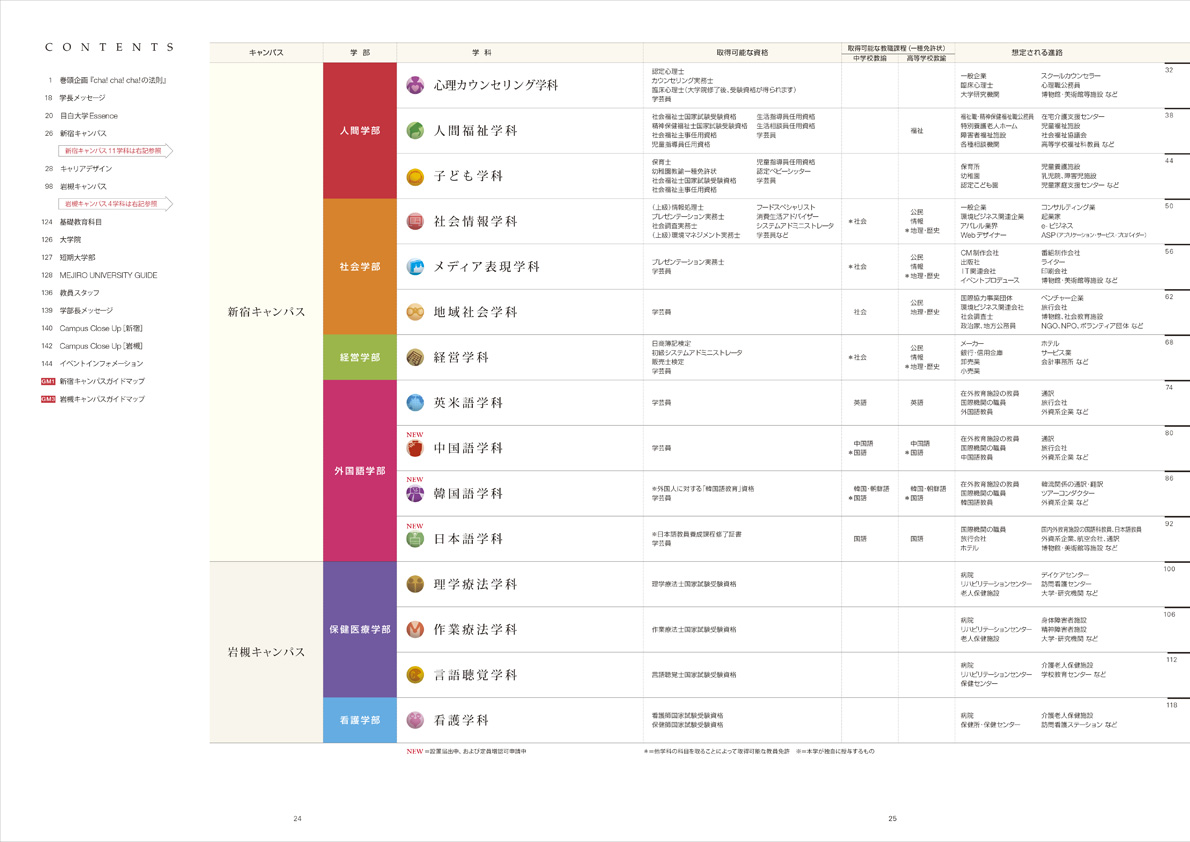Click the red 人間学部 faculty block
Image resolution: width=1190 pixels, height=842 pixels.
360,131
